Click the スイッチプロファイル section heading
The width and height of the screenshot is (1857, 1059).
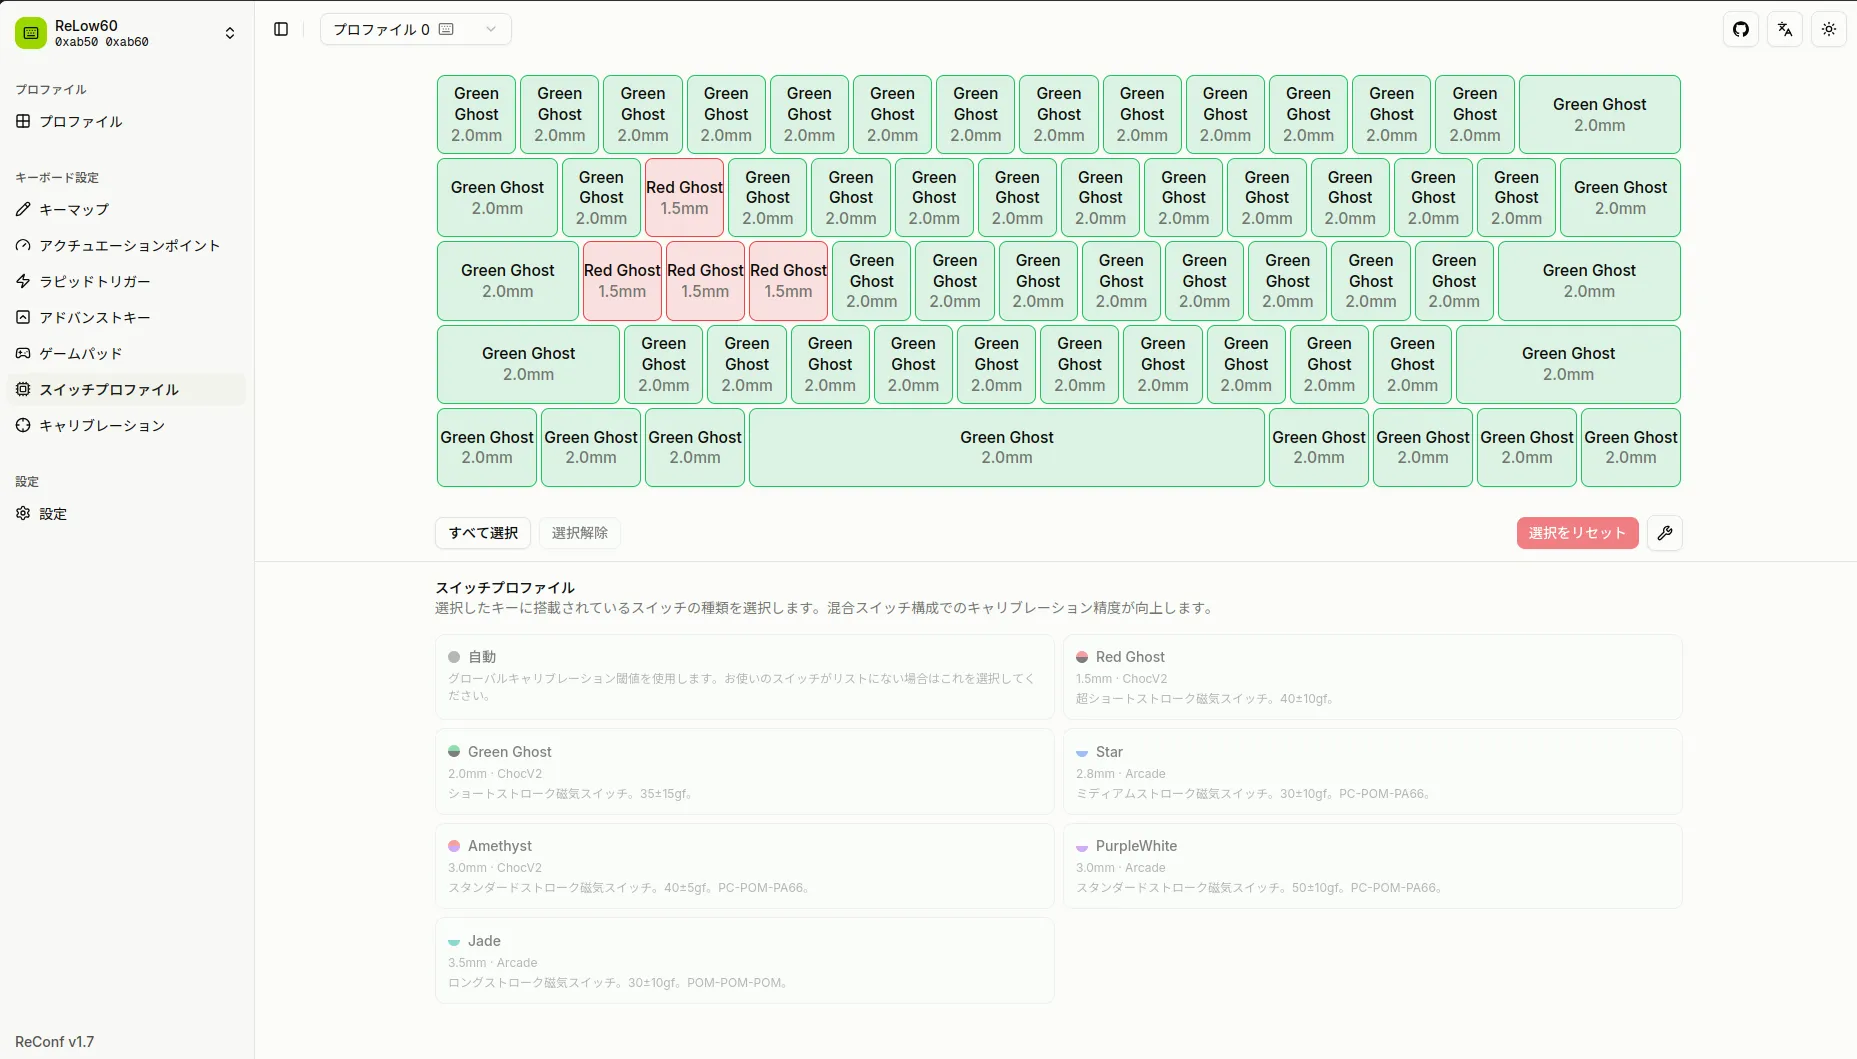[x=505, y=588]
